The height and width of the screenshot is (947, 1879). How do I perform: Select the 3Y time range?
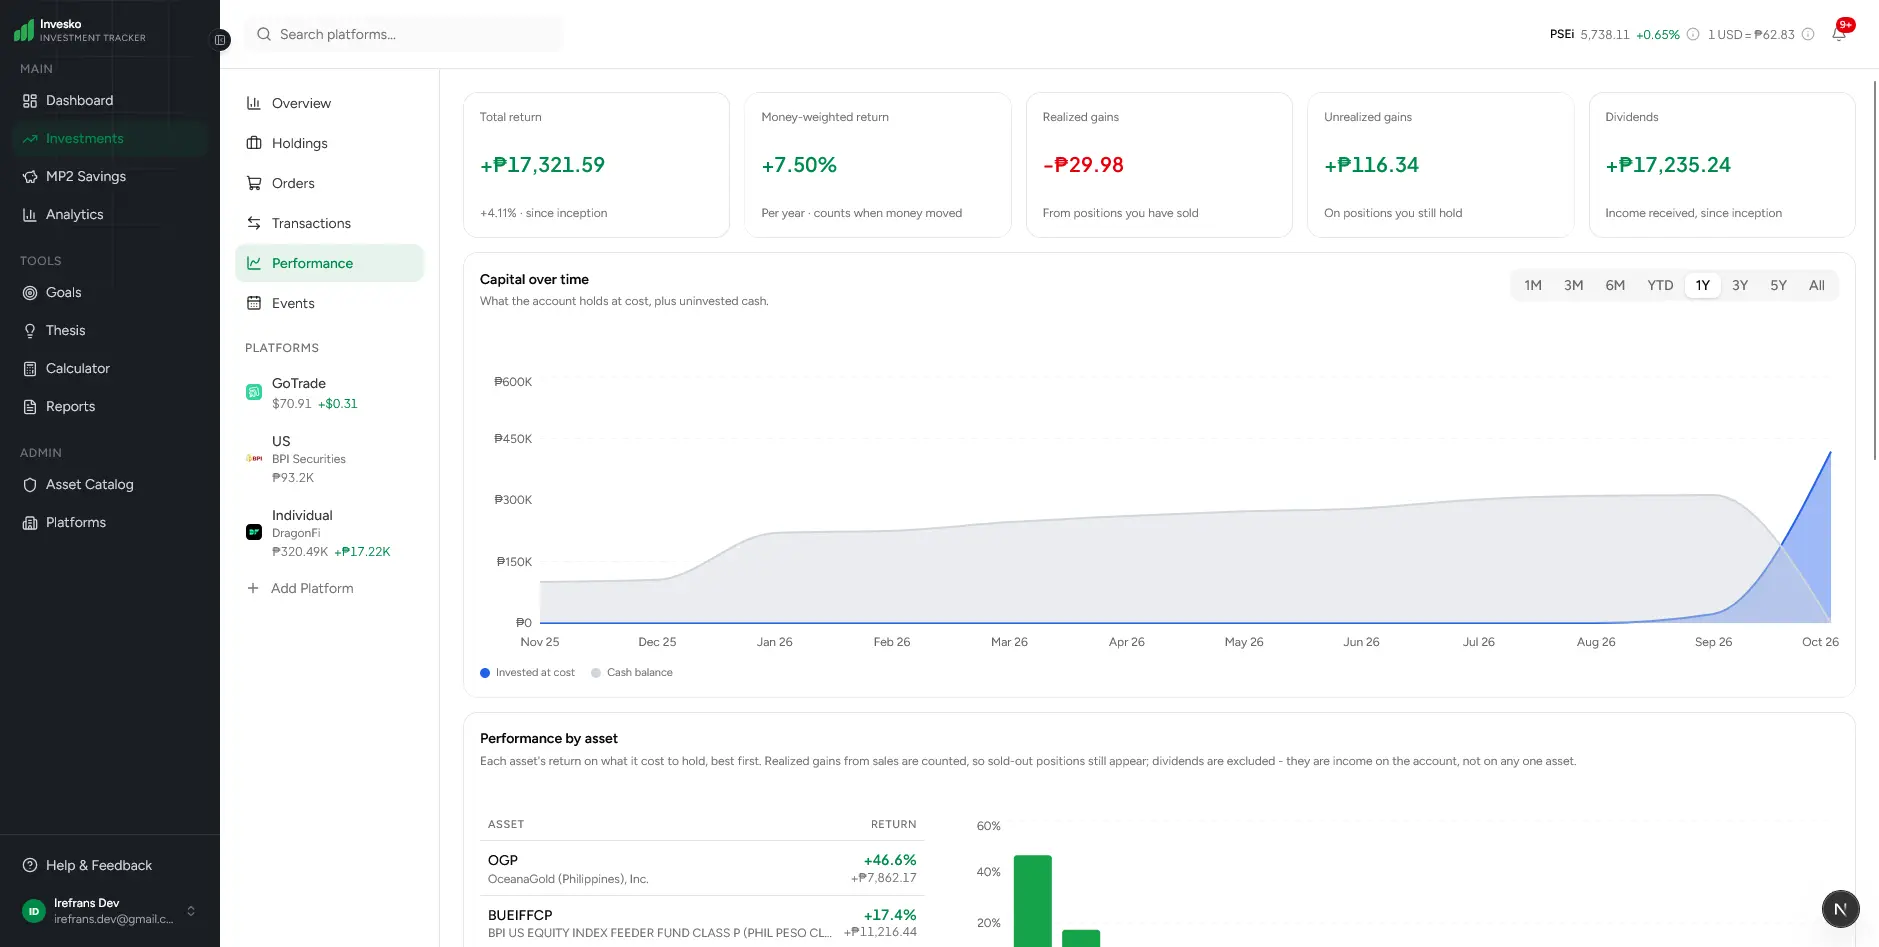[x=1740, y=286]
